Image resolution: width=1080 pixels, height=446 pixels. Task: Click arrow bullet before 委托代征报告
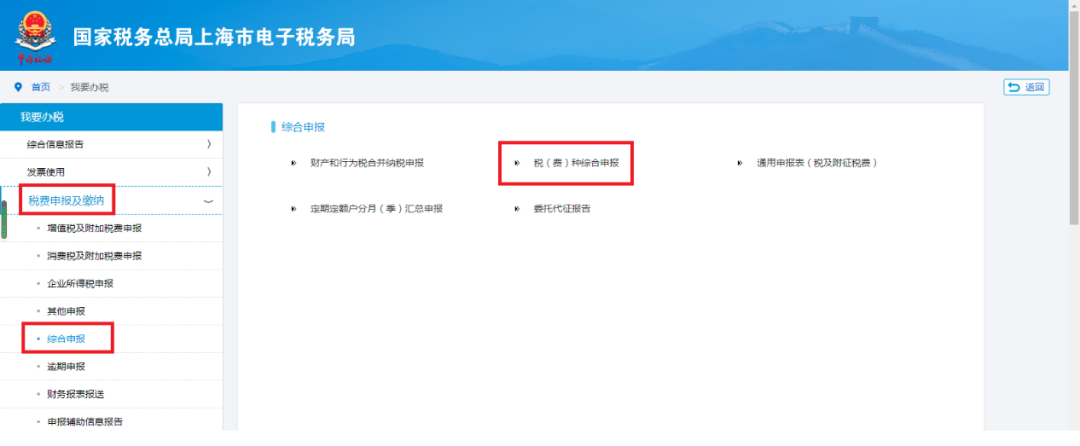tap(517, 209)
